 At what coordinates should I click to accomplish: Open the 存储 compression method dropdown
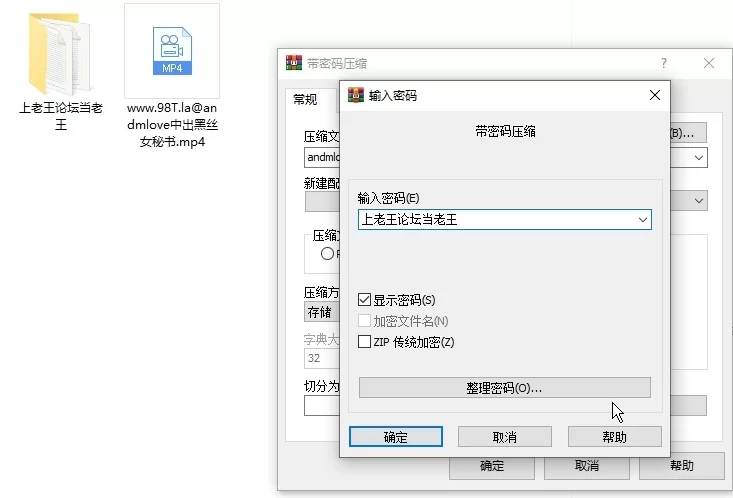[322, 312]
